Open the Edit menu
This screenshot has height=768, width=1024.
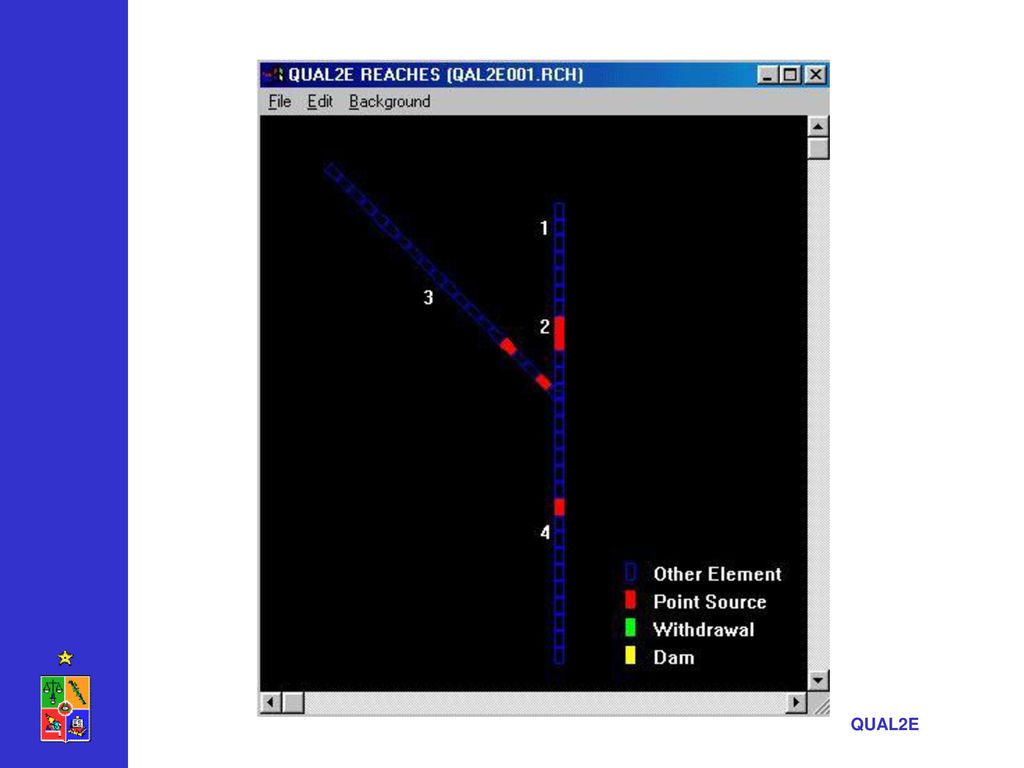tap(320, 102)
